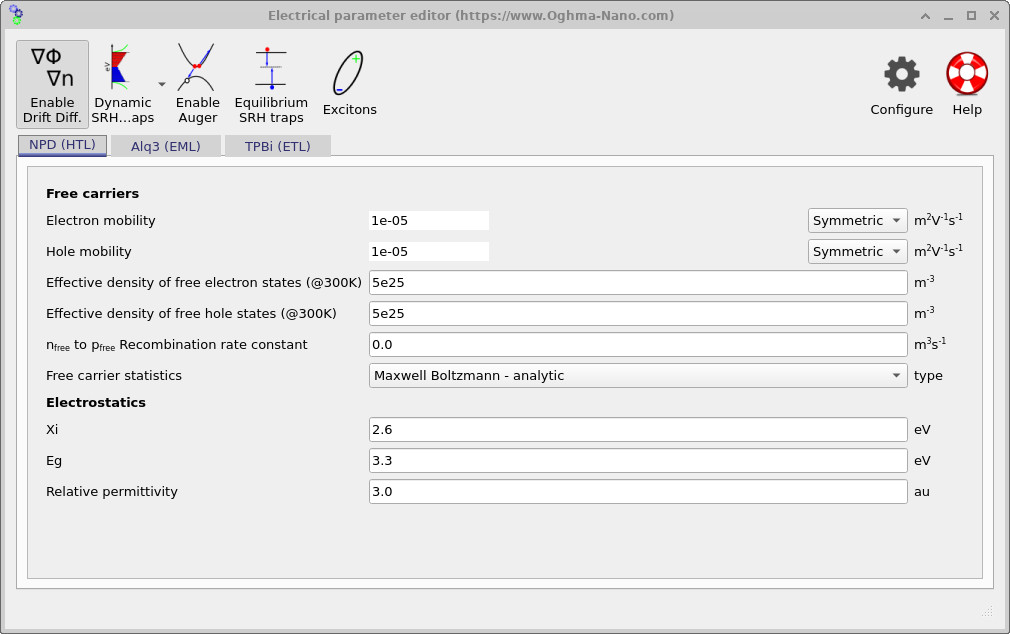Click the application icon in the title bar
Image resolution: width=1010 pixels, height=634 pixels.
click(x=17, y=15)
